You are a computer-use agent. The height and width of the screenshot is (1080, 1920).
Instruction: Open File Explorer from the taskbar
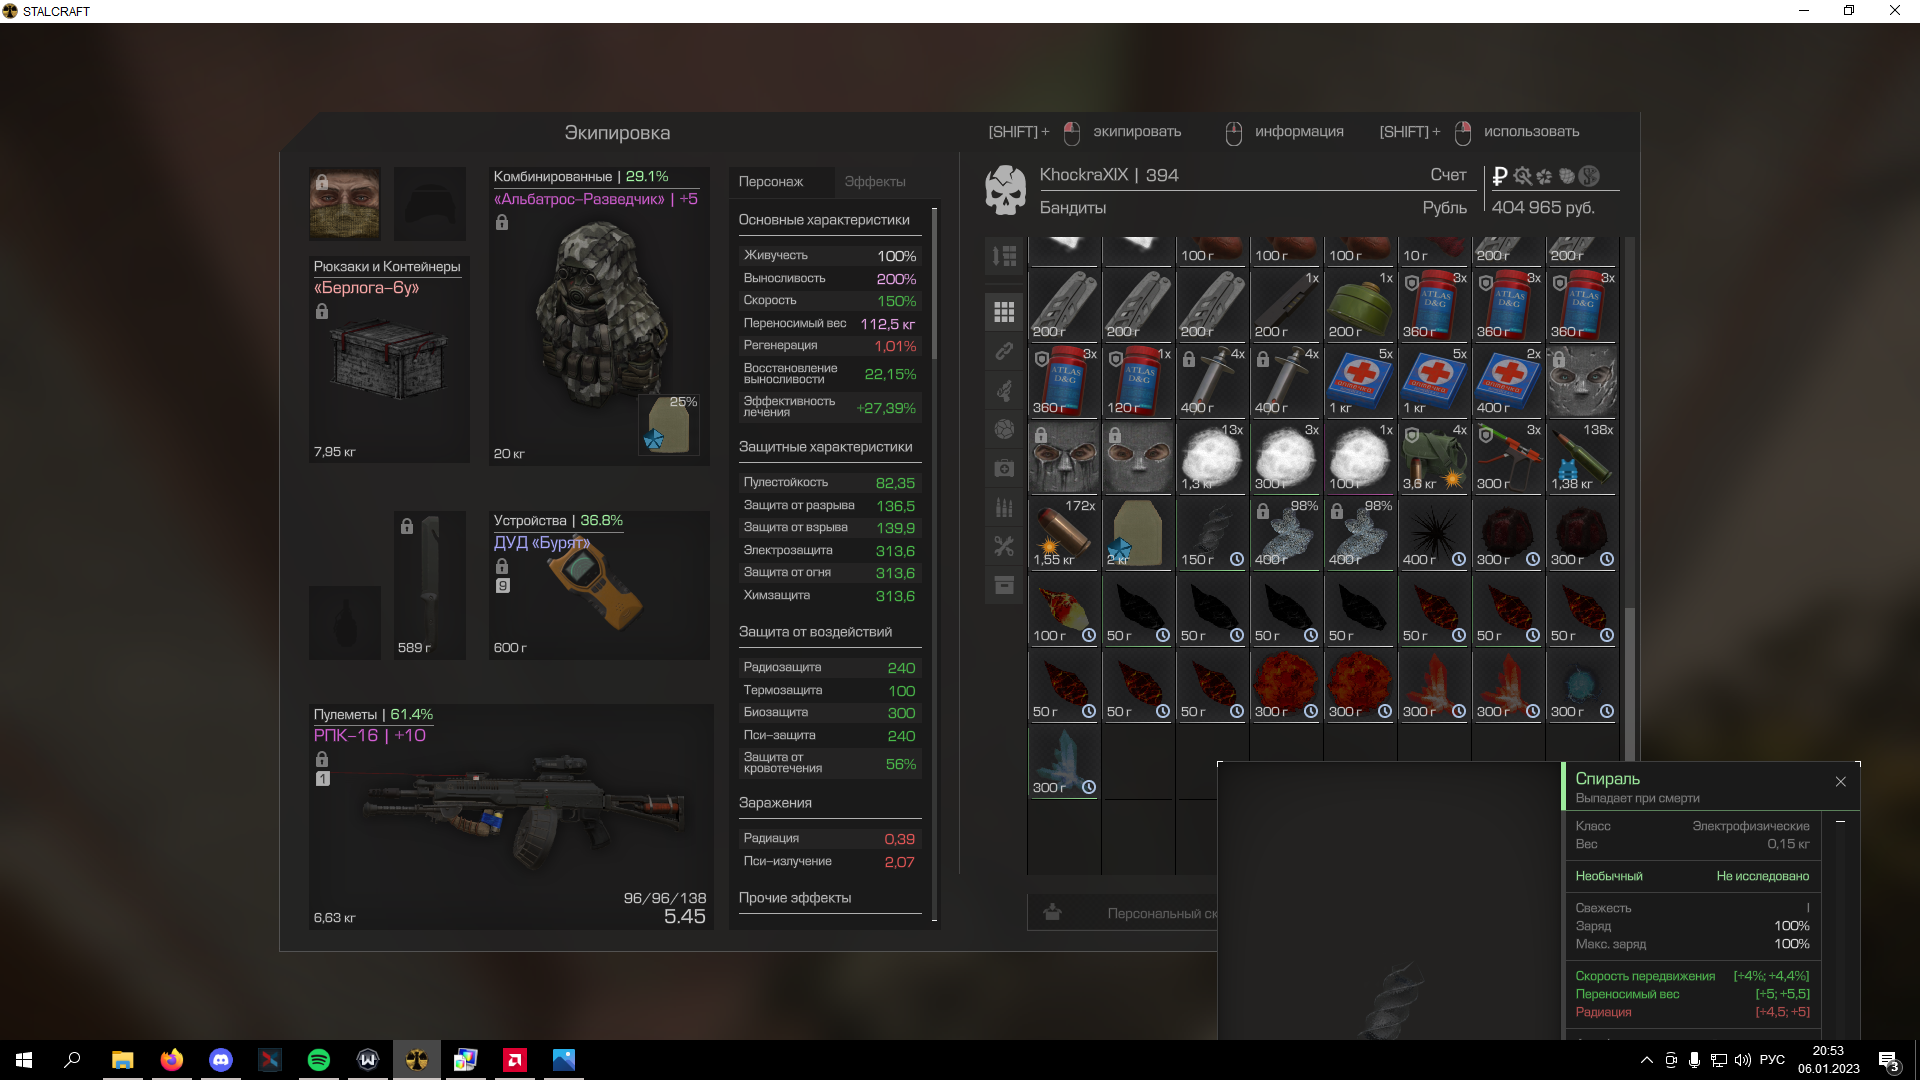coord(123,1060)
